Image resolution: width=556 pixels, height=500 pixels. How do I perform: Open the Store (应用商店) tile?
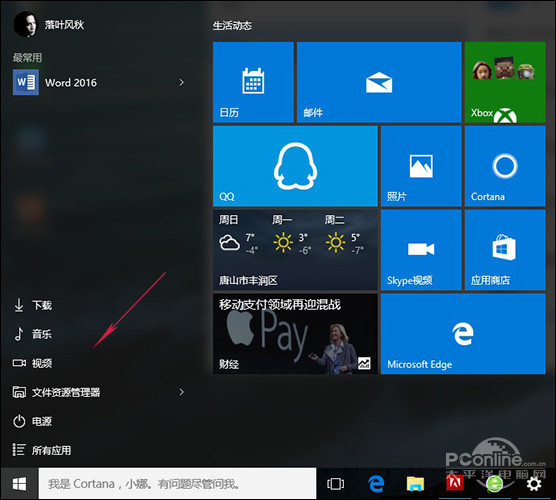(505, 250)
